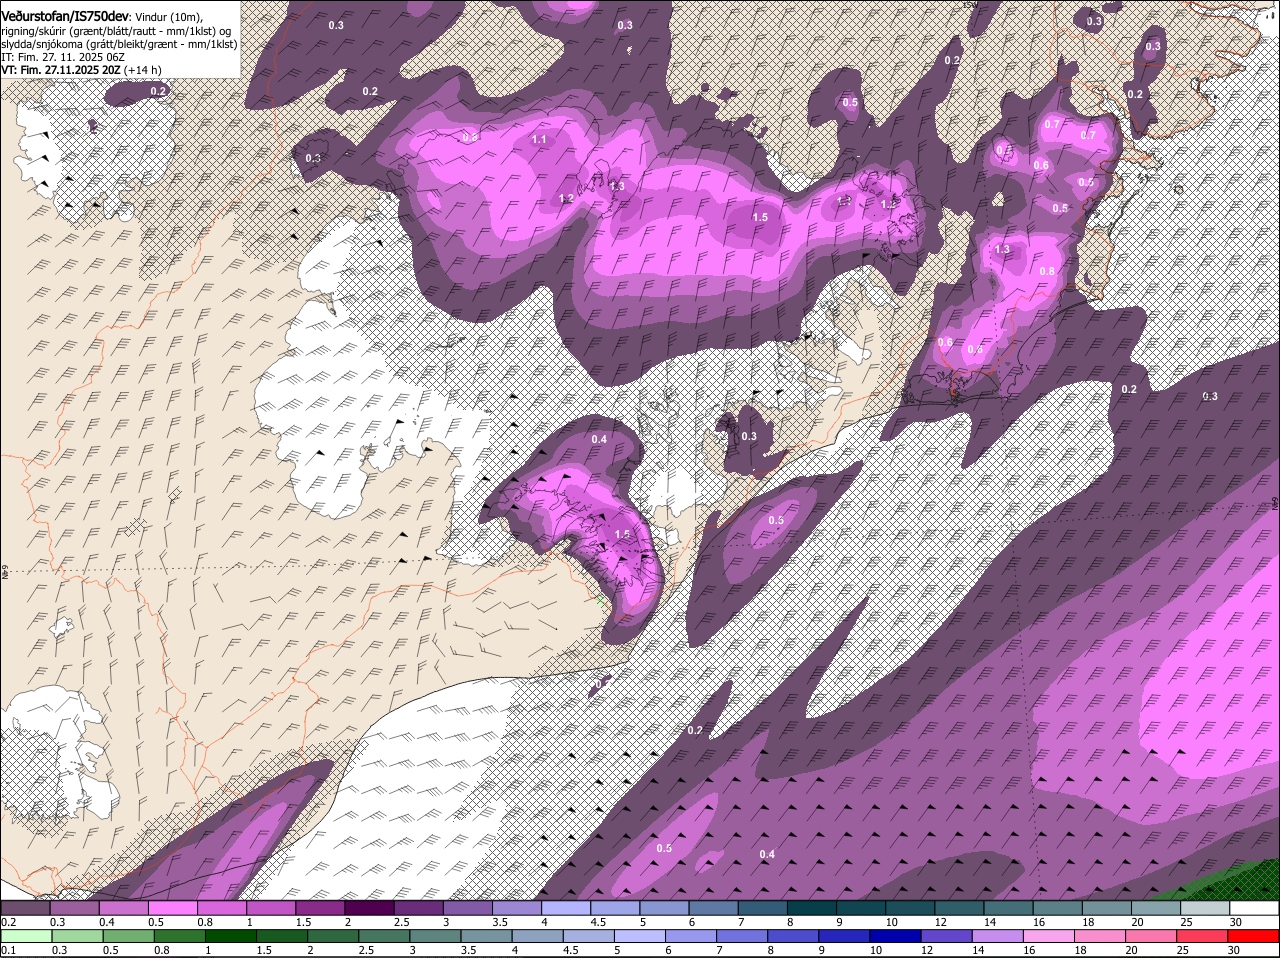Pick palest green lower swatch between 0.1 and 0.3
This screenshot has height=958, width=1280.
click(x=25, y=936)
